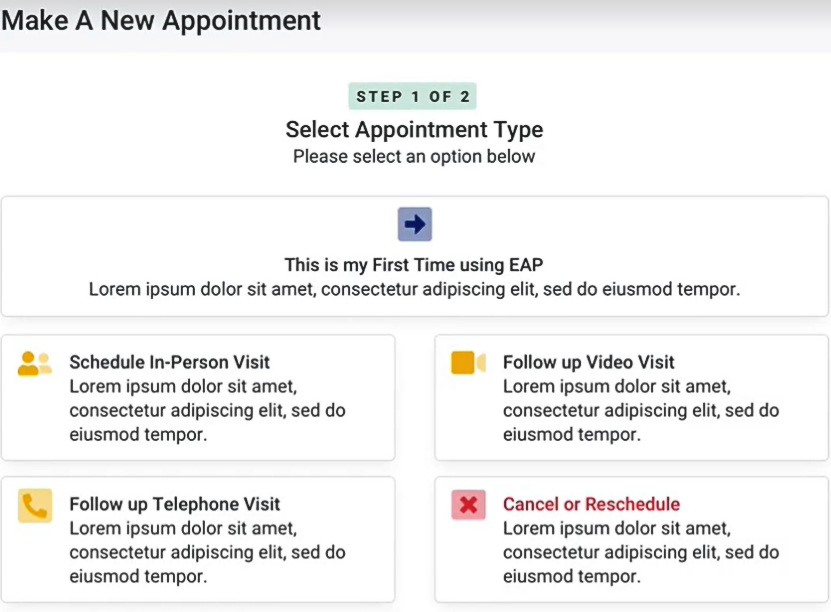Pick the Follow up Video Visit title
831x612 pixels.
tap(588, 362)
